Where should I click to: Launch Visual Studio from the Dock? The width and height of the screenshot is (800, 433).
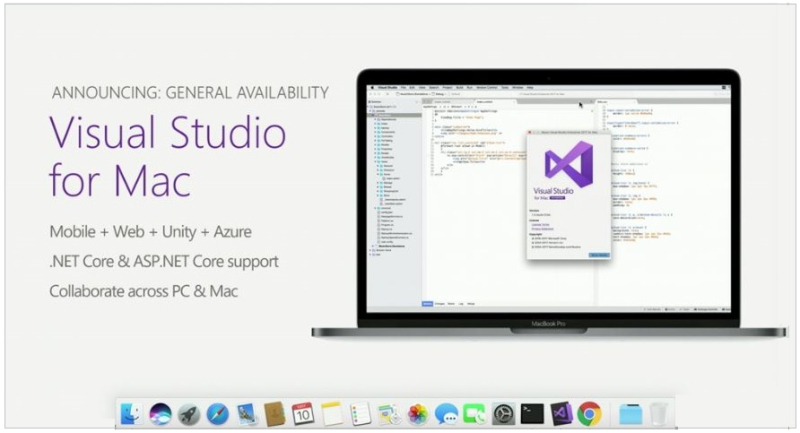tap(561, 414)
